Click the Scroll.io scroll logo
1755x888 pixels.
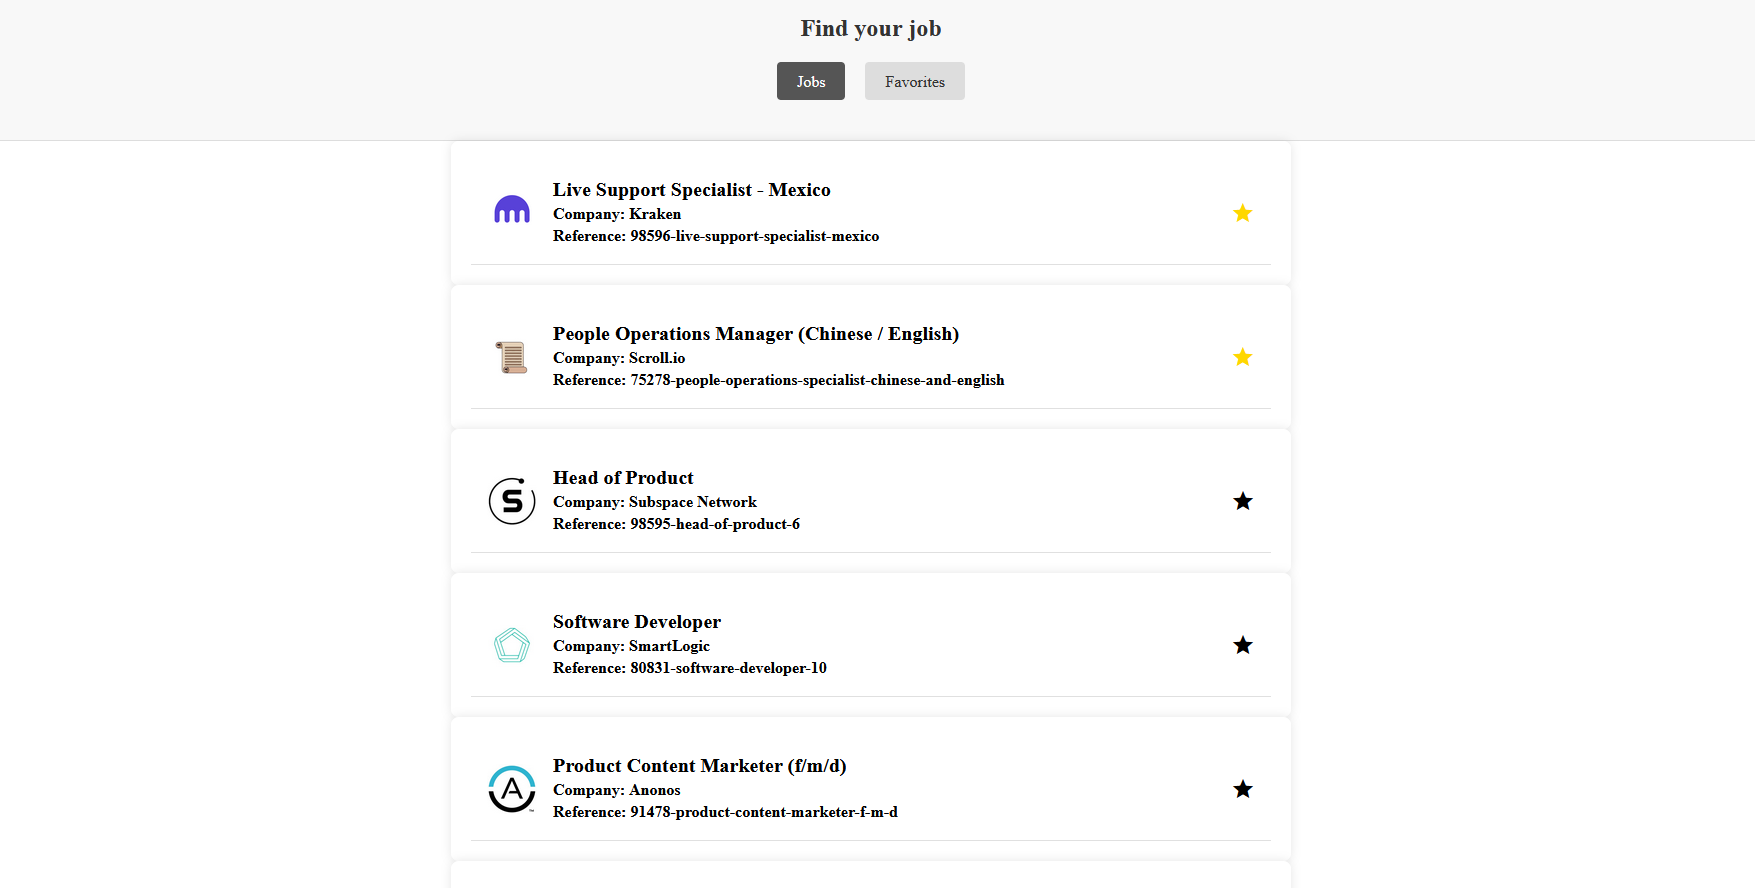point(511,357)
